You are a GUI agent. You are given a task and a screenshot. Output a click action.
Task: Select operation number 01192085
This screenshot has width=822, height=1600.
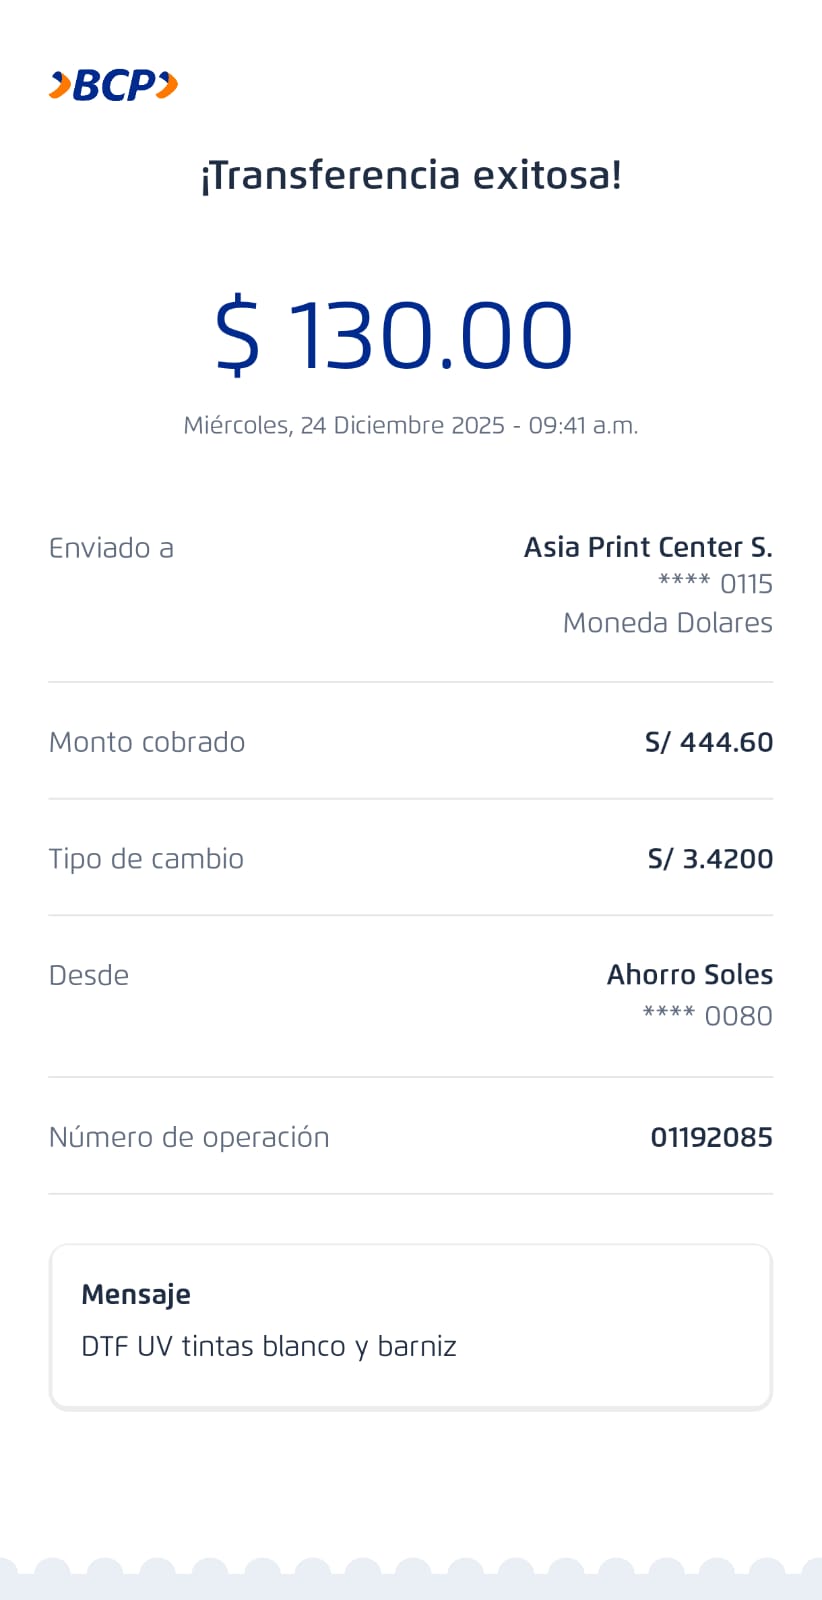pos(711,1138)
